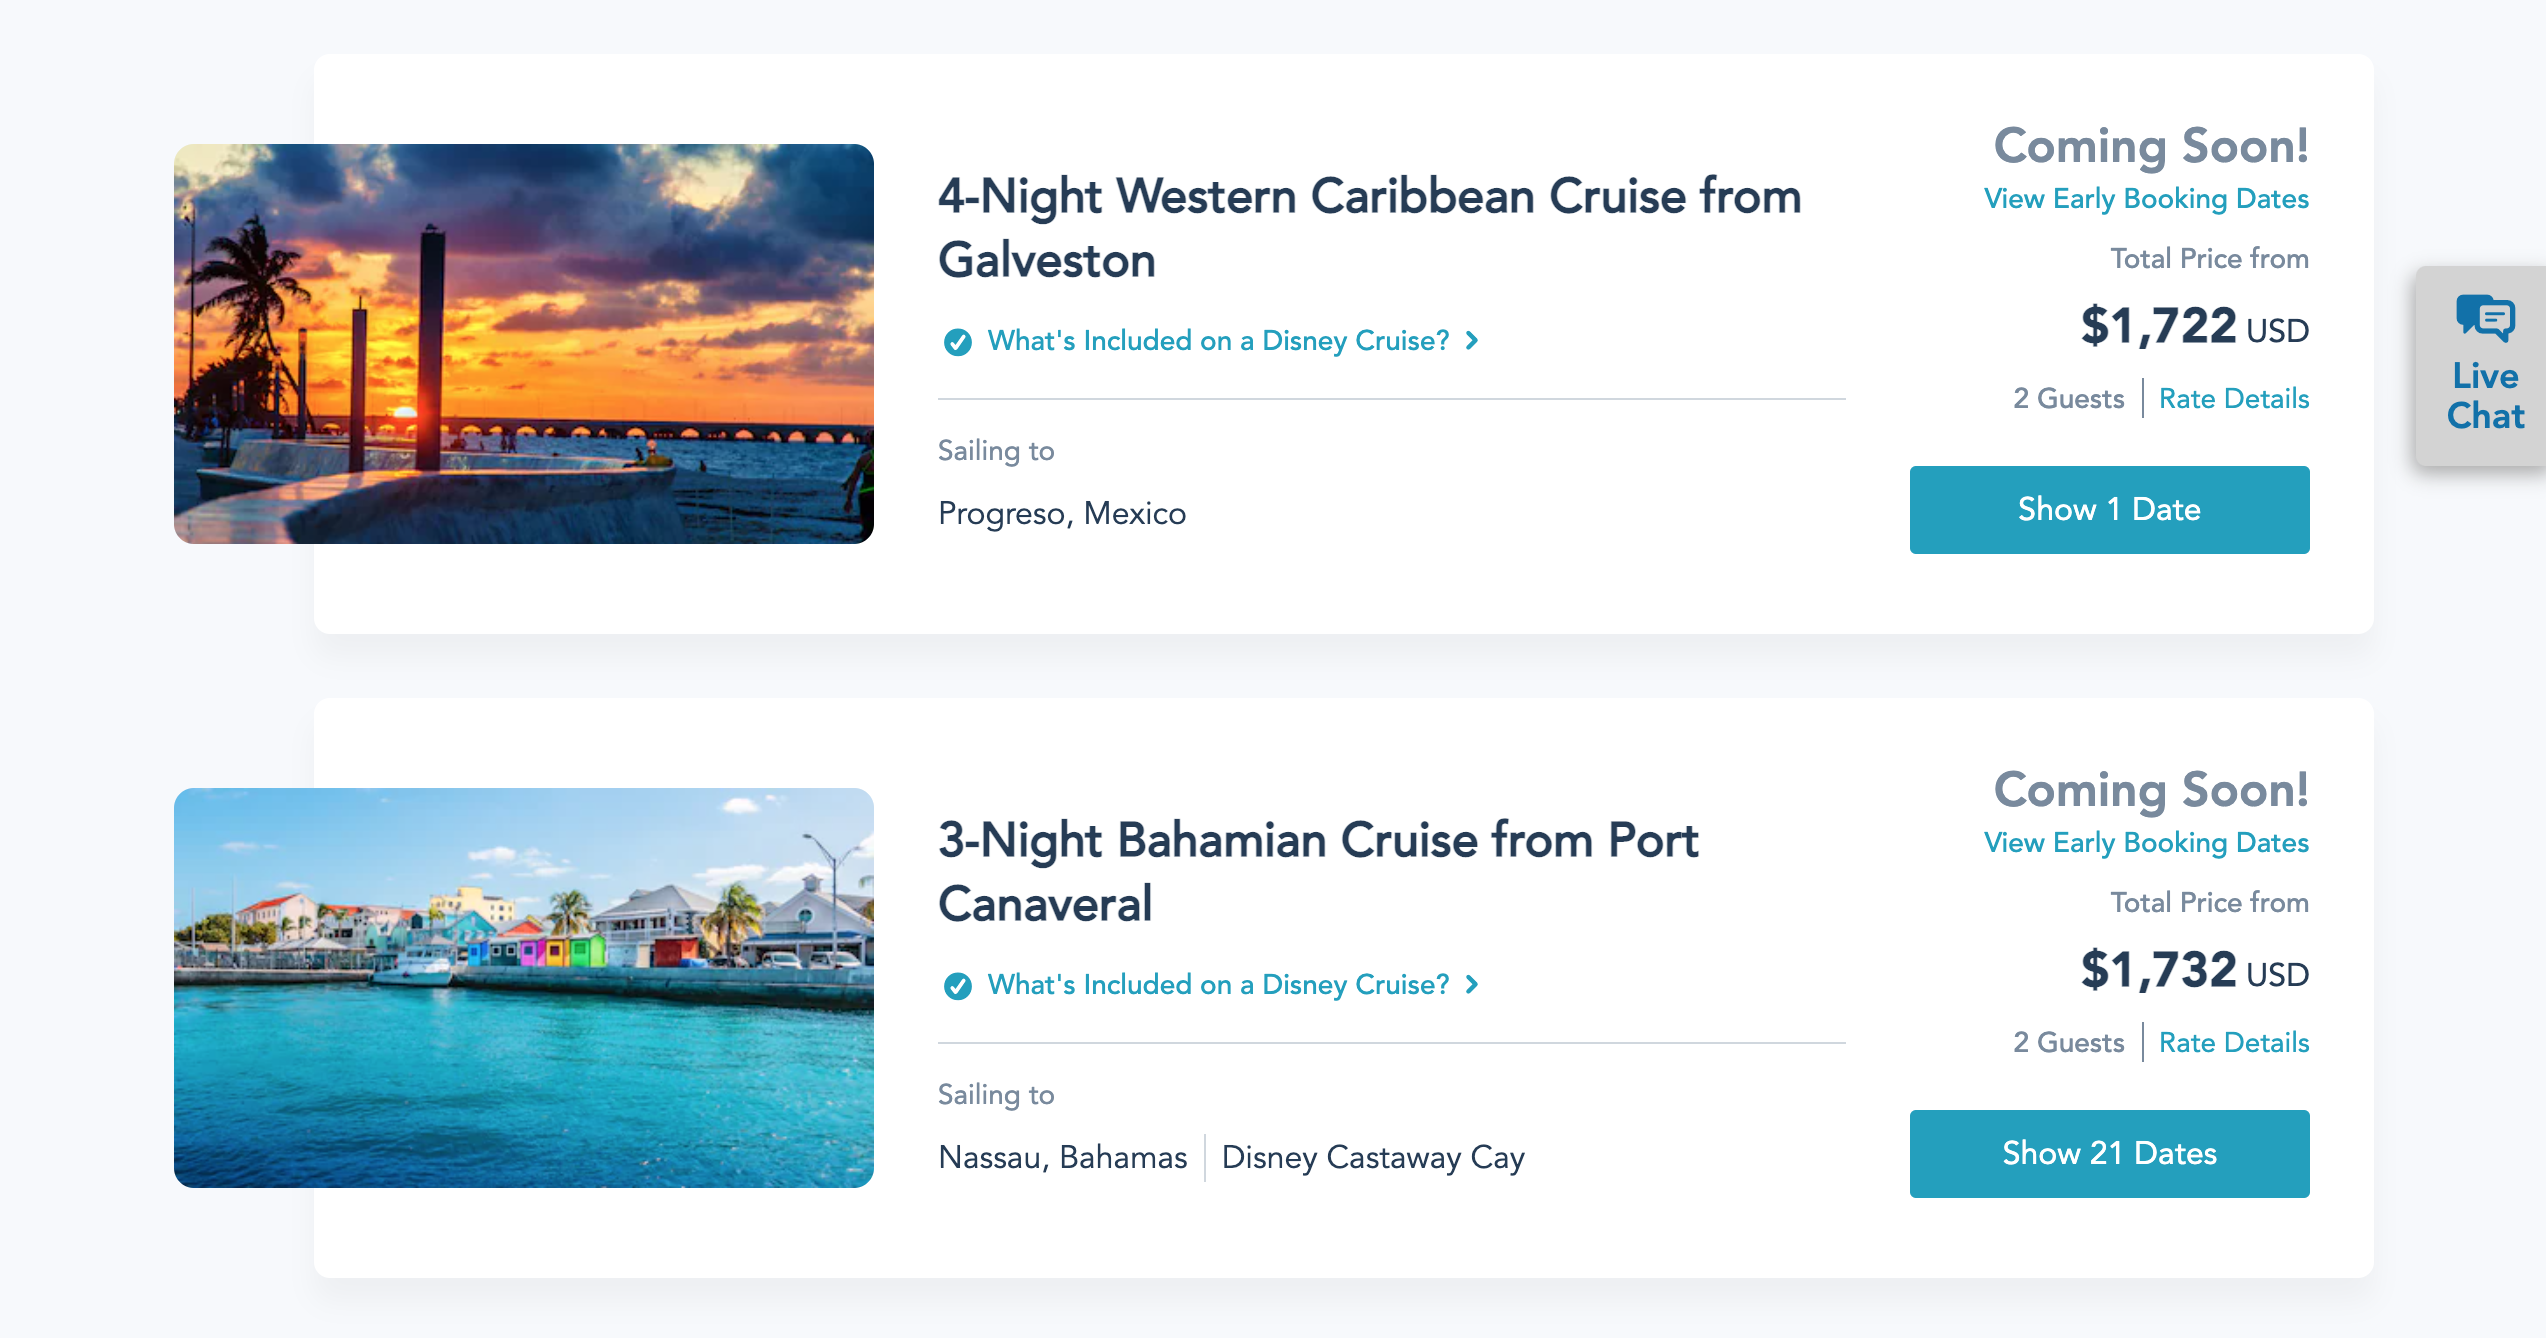Open What's Included link on Western Caribbean cruise

pyautogui.click(x=1217, y=341)
